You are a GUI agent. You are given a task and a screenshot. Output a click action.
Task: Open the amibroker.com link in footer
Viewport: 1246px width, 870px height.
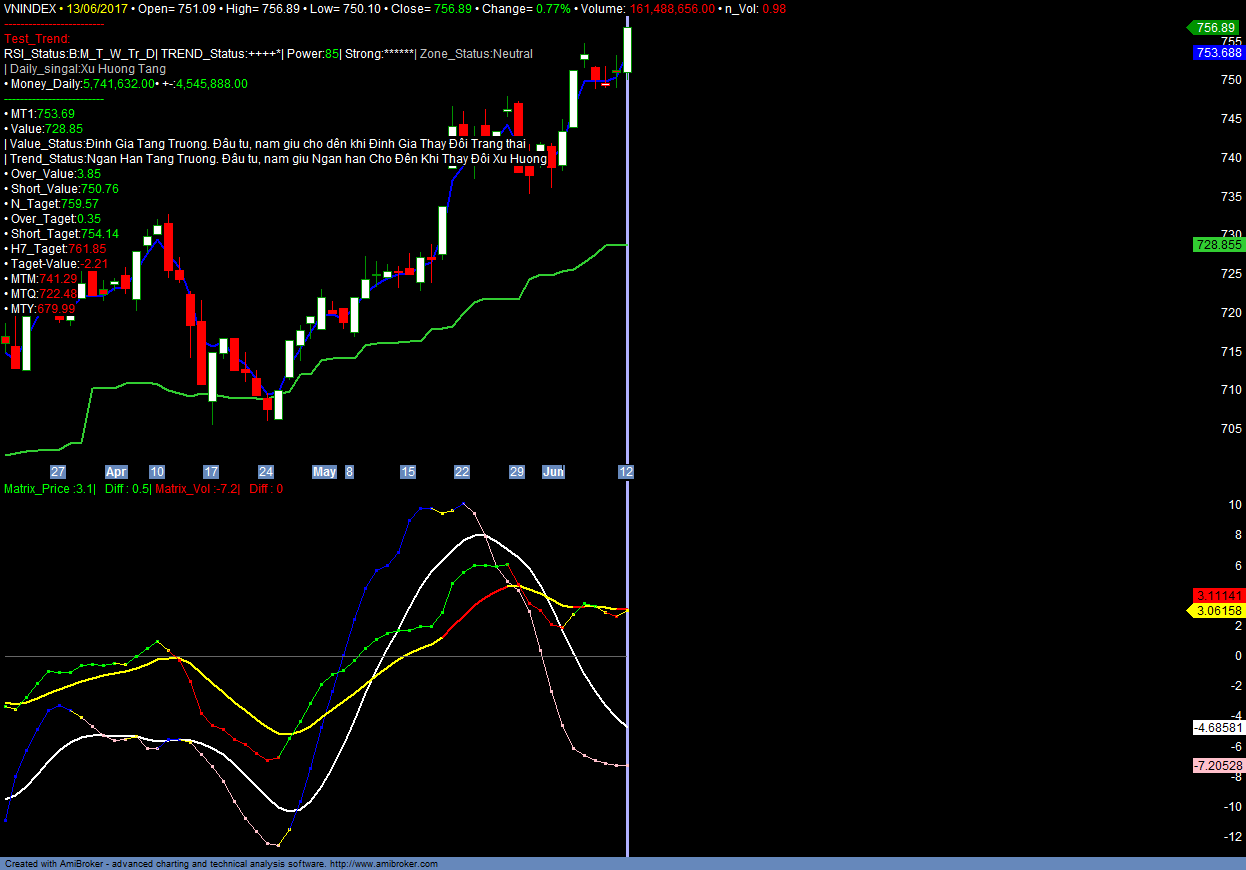pos(383,864)
